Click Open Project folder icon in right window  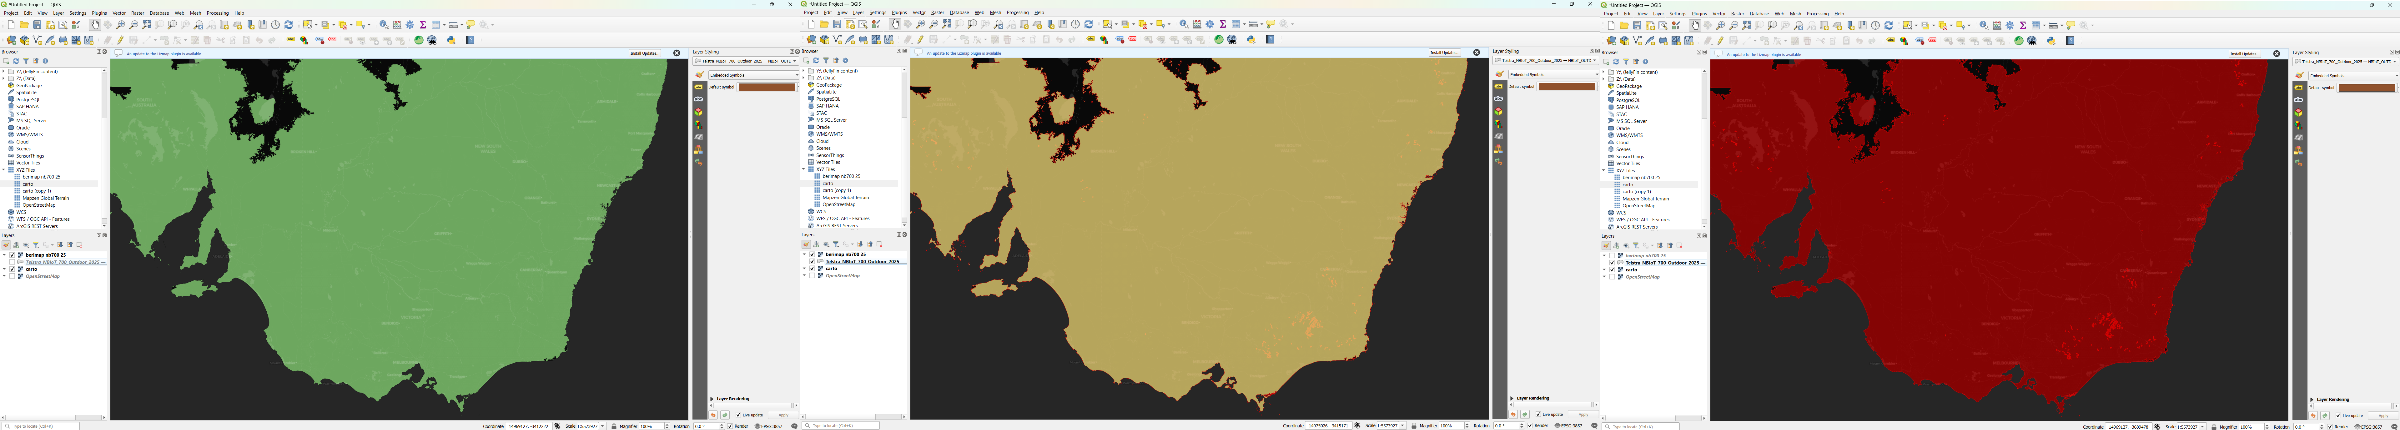(1624, 25)
